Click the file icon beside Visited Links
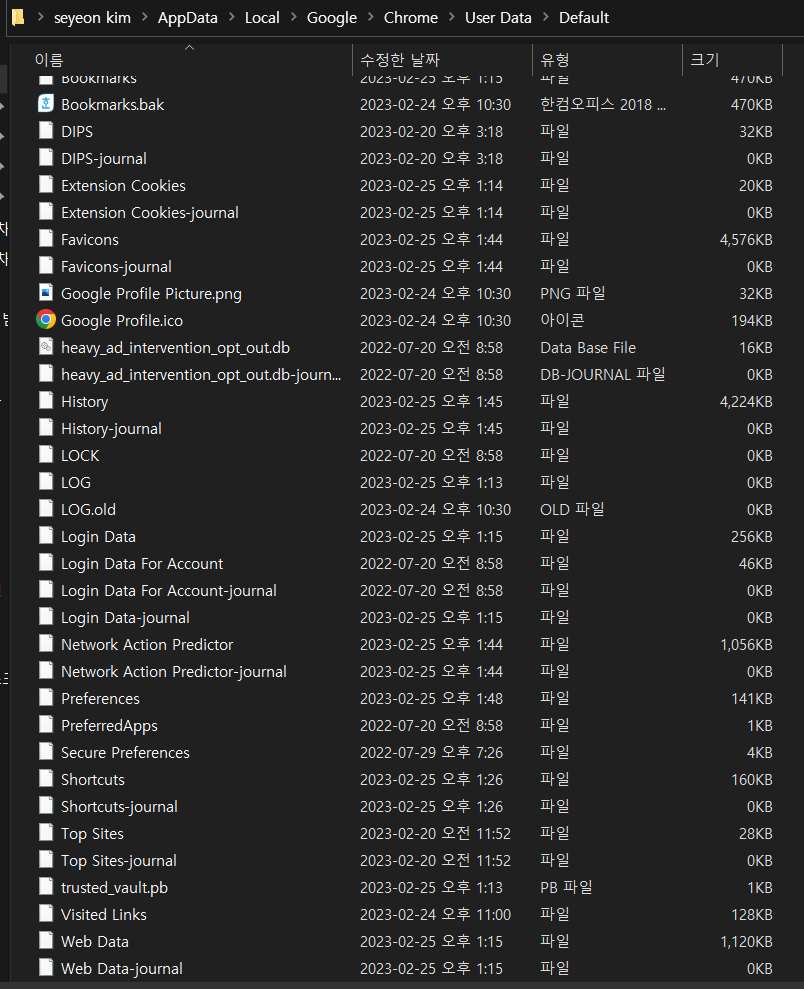804x989 pixels. click(x=46, y=913)
